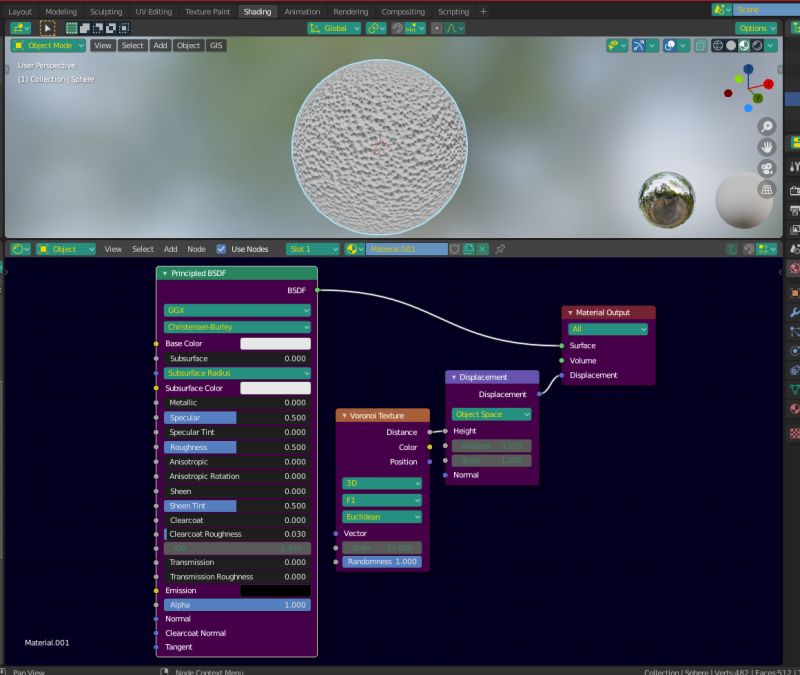Change the Euclidean distance metric dropdown
Viewport: 800px width, 675px height.
[x=382, y=516]
